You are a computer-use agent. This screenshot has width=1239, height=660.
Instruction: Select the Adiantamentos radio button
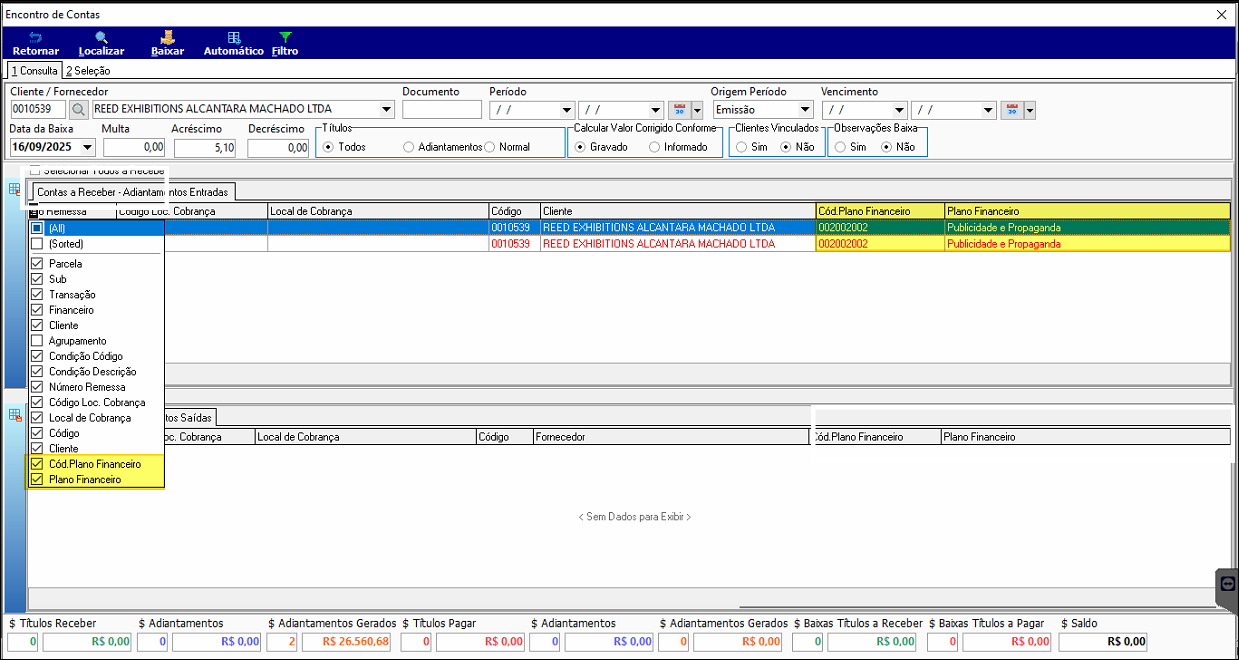[x=409, y=147]
